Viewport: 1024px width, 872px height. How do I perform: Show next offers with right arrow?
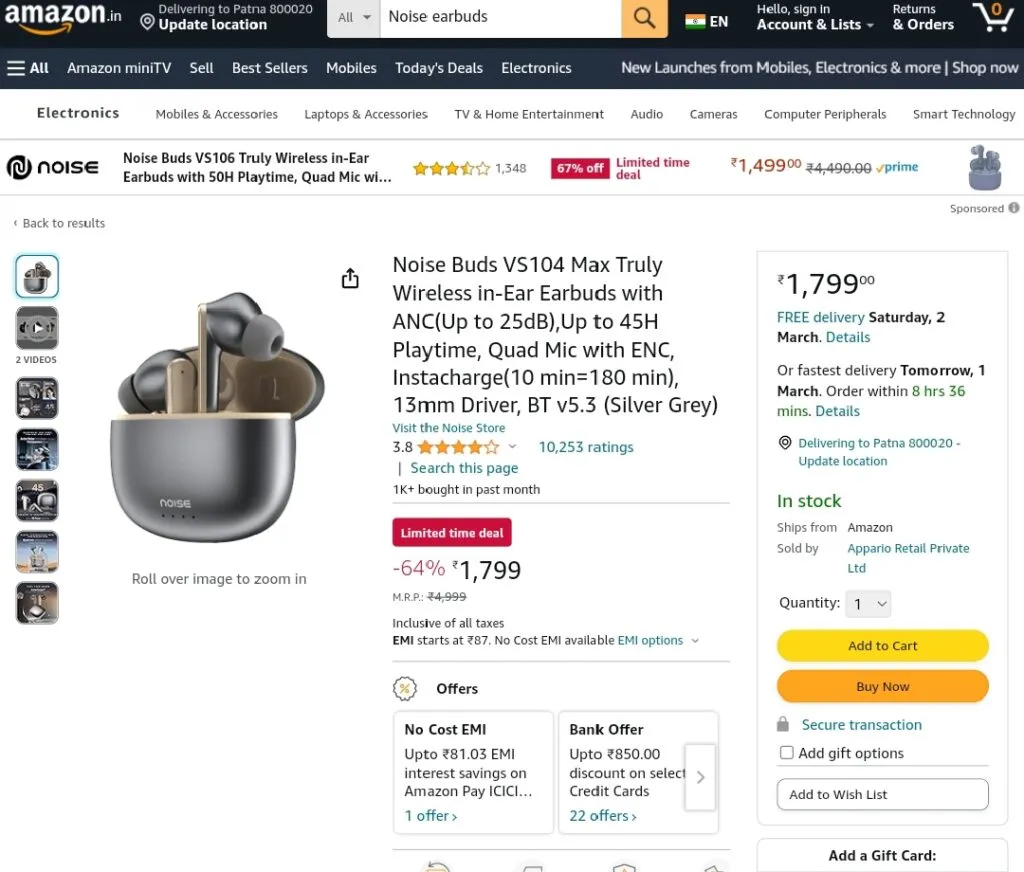coord(700,777)
